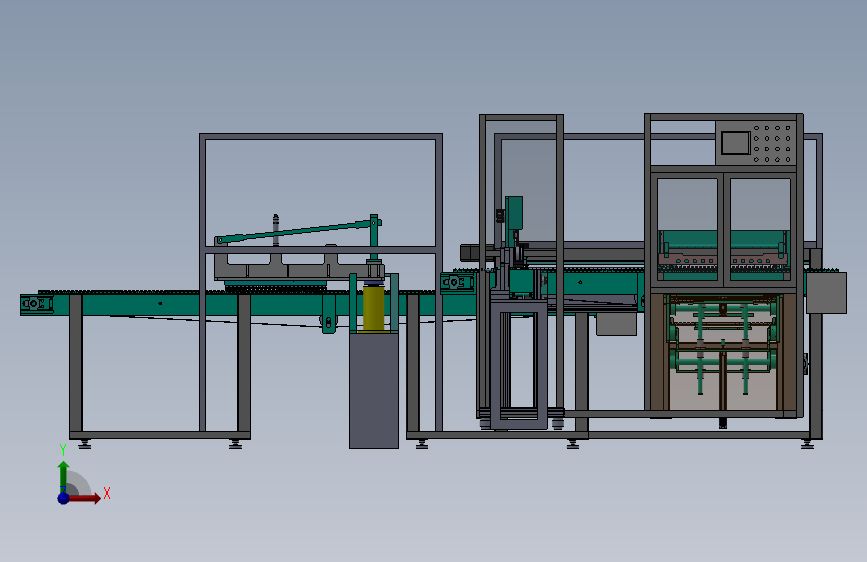
Task: Select the dark gray cabinet beneath the yellow cylinder
Action: click(374, 390)
